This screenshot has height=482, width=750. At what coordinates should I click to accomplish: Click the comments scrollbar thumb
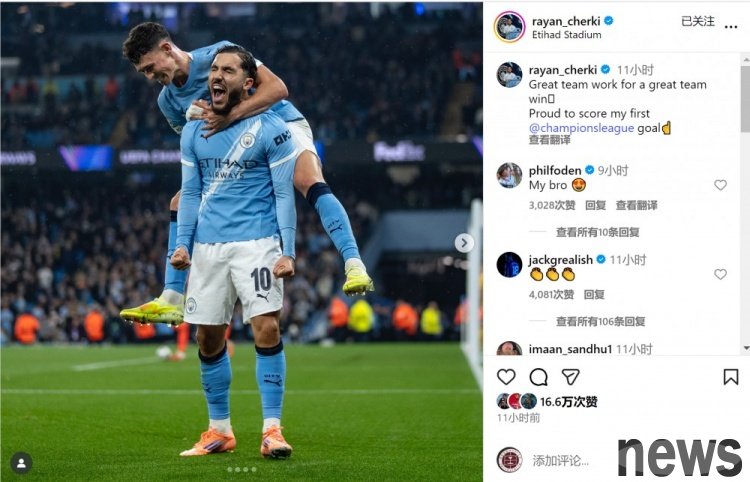click(x=746, y=98)
